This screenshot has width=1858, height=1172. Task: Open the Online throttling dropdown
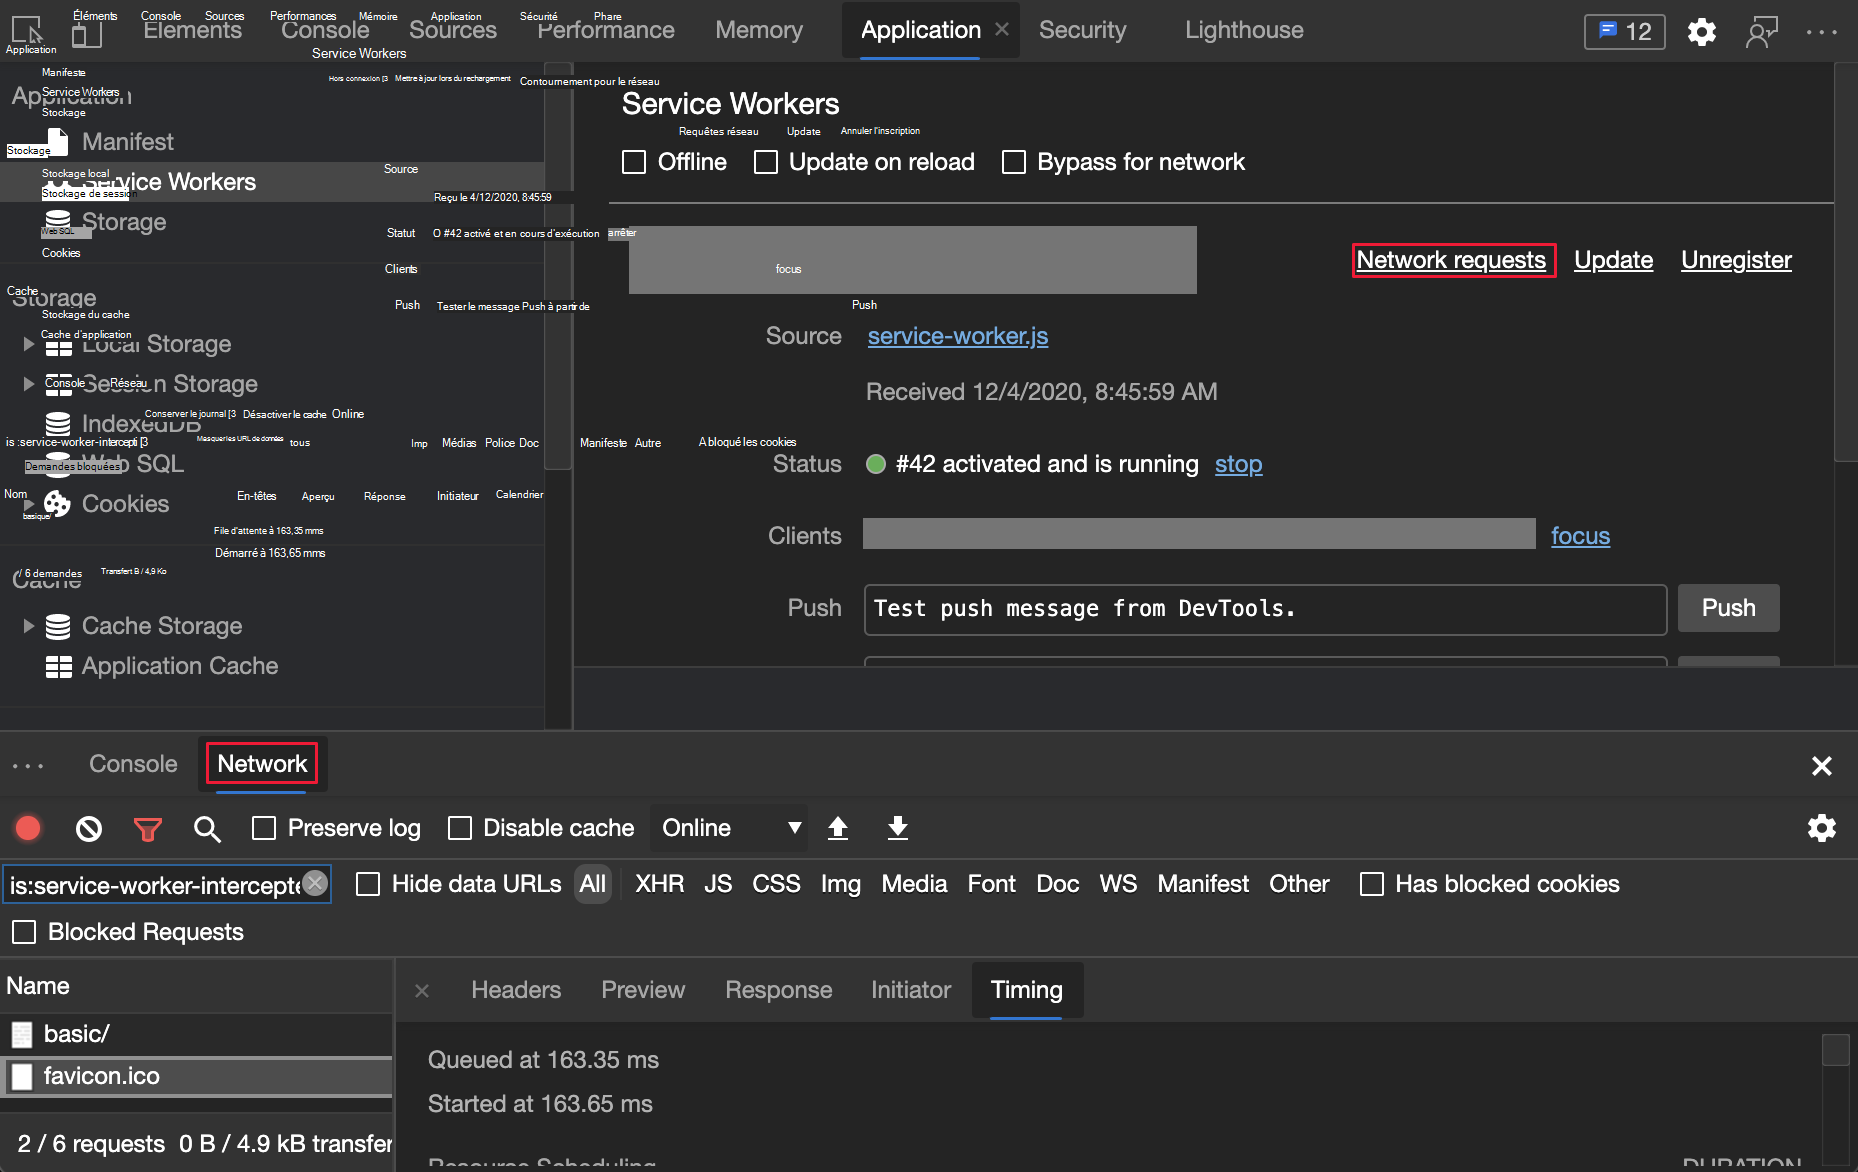coord(730,828)
